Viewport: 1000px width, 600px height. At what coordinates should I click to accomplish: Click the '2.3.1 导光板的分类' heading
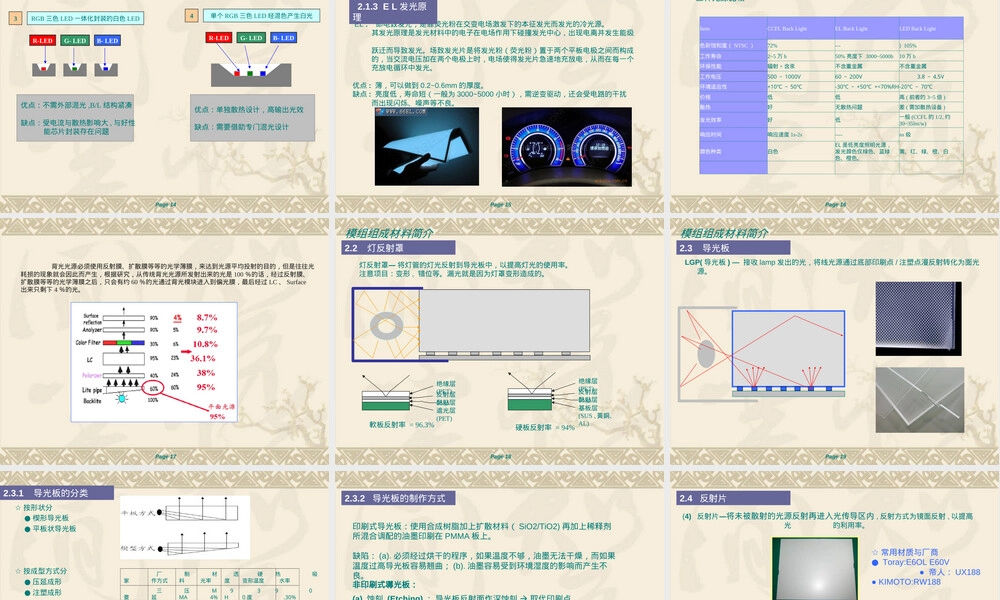tap(57, 493)
